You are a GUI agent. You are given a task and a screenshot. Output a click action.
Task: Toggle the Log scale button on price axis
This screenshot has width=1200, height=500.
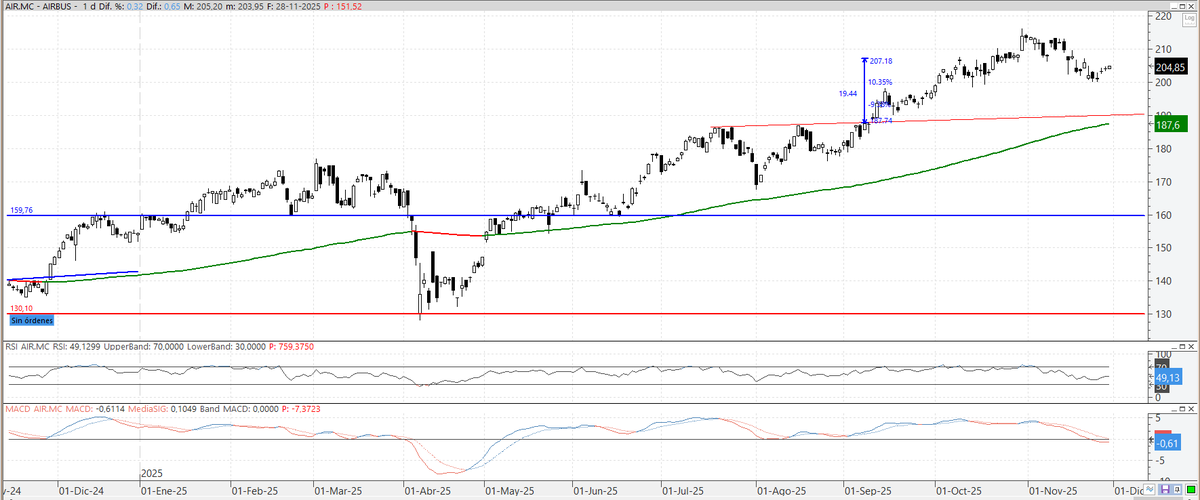click(x=1189, y=20)
